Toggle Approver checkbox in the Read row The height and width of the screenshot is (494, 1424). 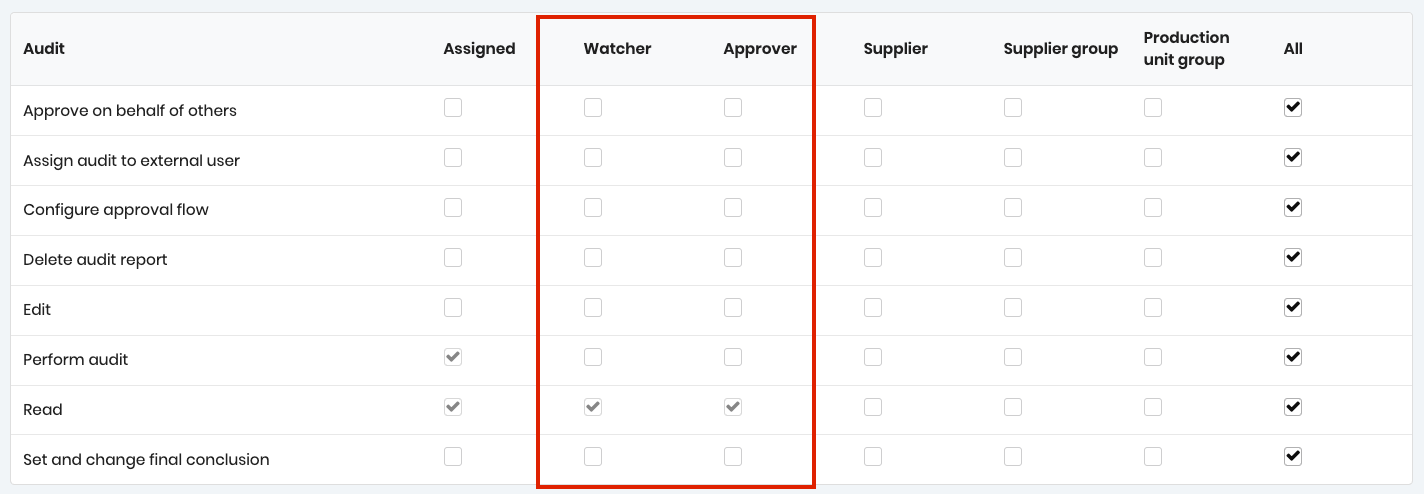[733, 407]
